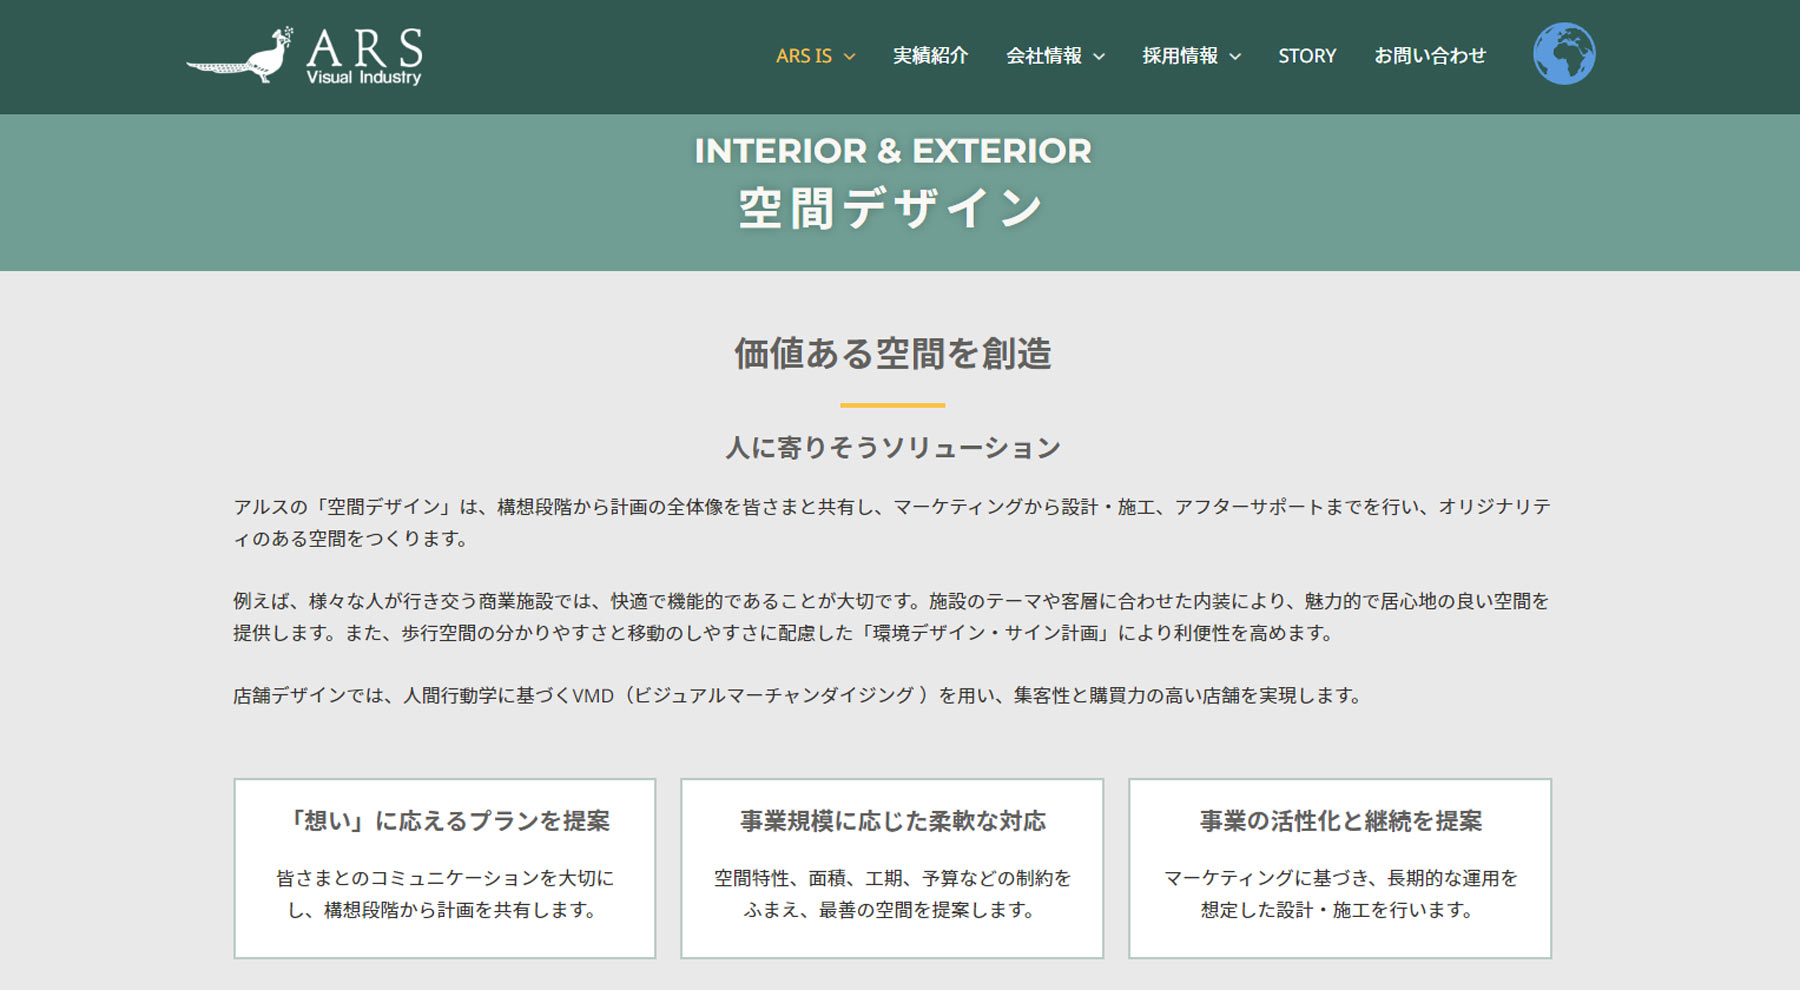Go to お問い合わせ contact page
The width and height of the screenshot is (1800, 990).
coord(1430,56)
